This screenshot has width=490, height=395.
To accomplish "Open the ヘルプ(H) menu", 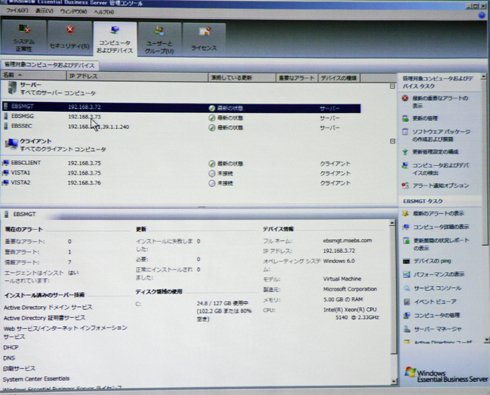I will pos(104,12).
